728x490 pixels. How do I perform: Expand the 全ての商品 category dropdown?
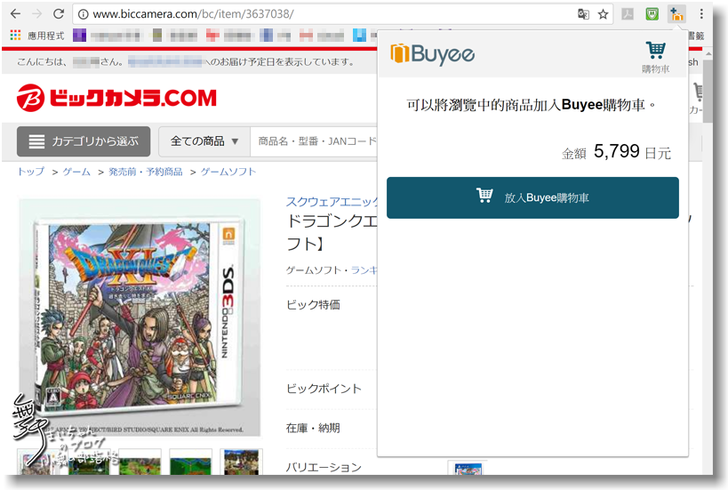click(204, 141)
